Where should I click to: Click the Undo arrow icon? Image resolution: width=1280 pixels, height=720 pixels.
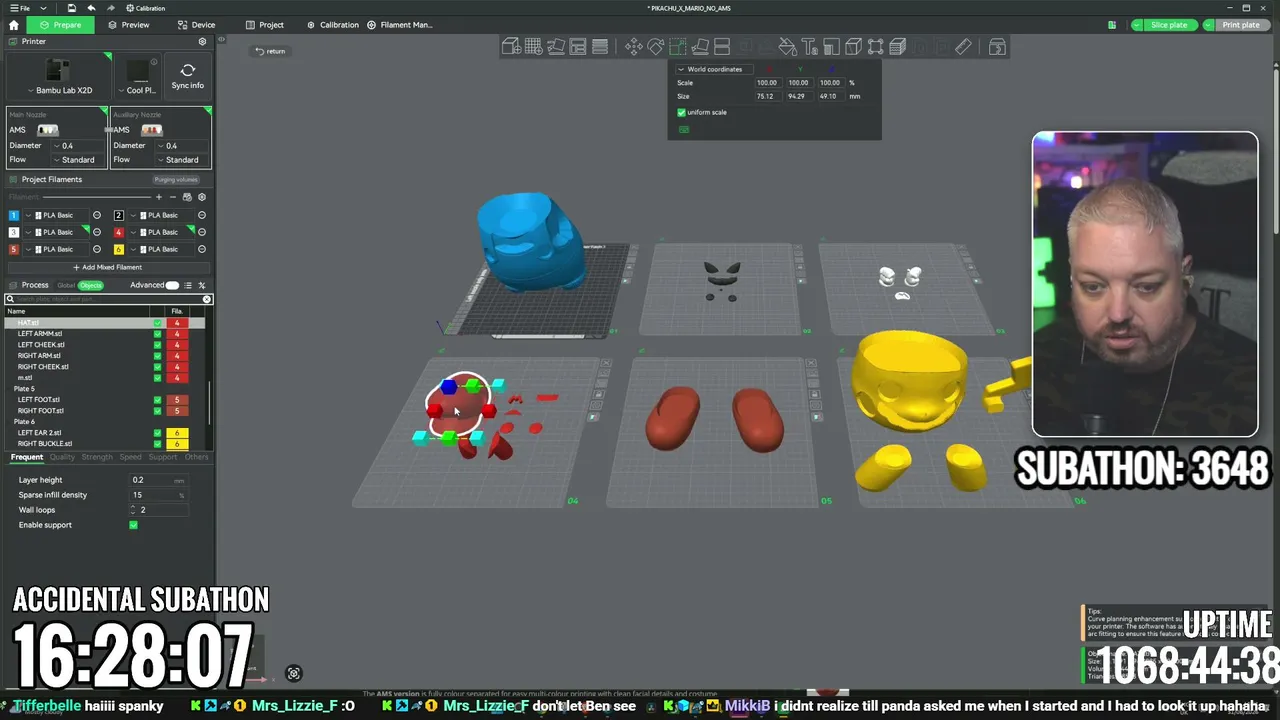92,8
